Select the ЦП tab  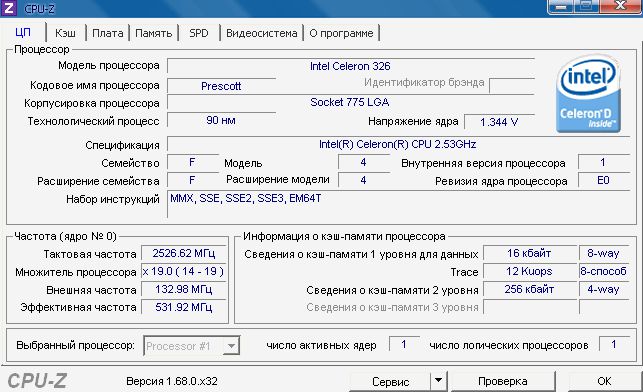coord(23,32)
